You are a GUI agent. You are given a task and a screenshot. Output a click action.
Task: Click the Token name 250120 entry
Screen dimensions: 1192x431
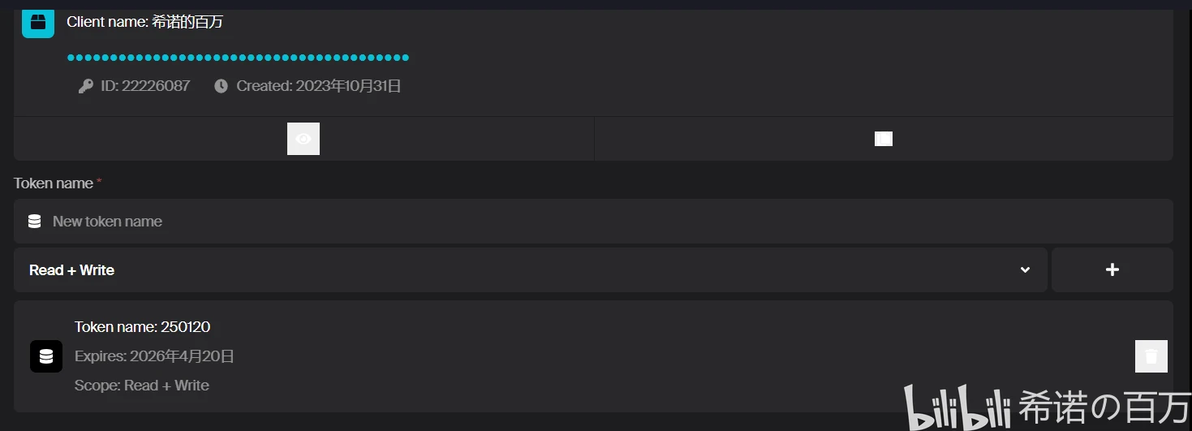point(142,327)
